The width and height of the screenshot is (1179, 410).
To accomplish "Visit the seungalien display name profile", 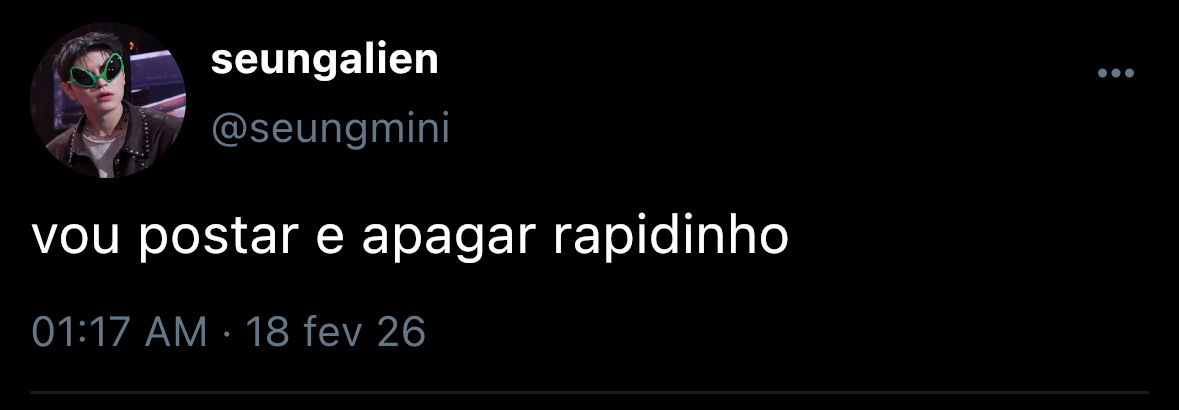I will [324, 60].
